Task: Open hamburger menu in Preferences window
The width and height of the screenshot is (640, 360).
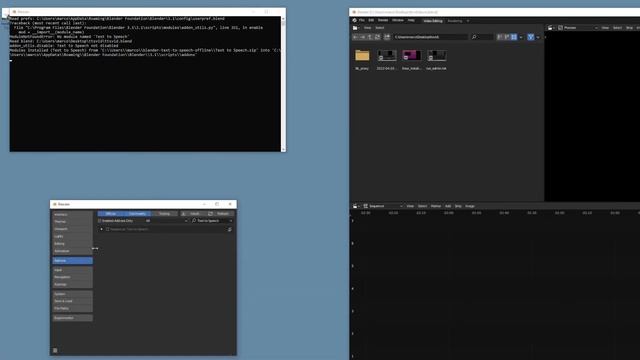Action: 55,350
